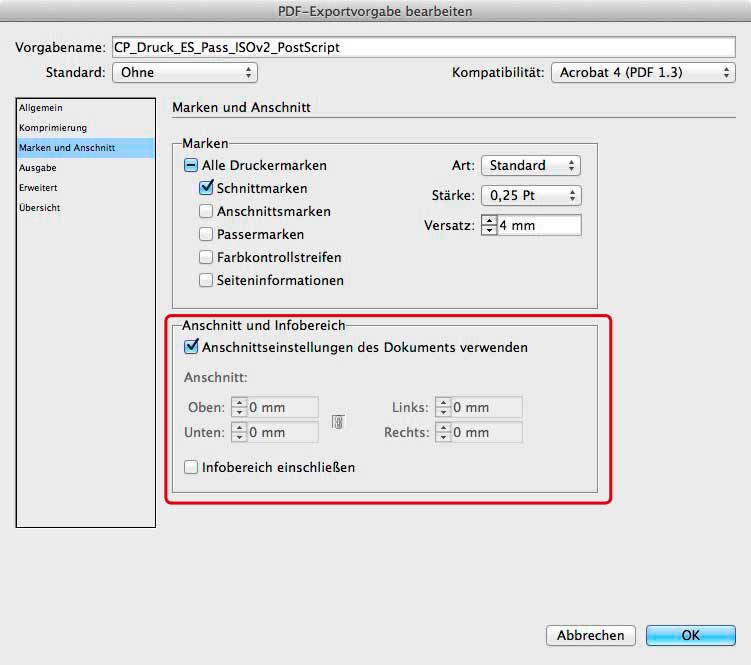Click the Links bleed stepper arrows
The height and width of the screenshot is (665, 751).
(443, 407)
